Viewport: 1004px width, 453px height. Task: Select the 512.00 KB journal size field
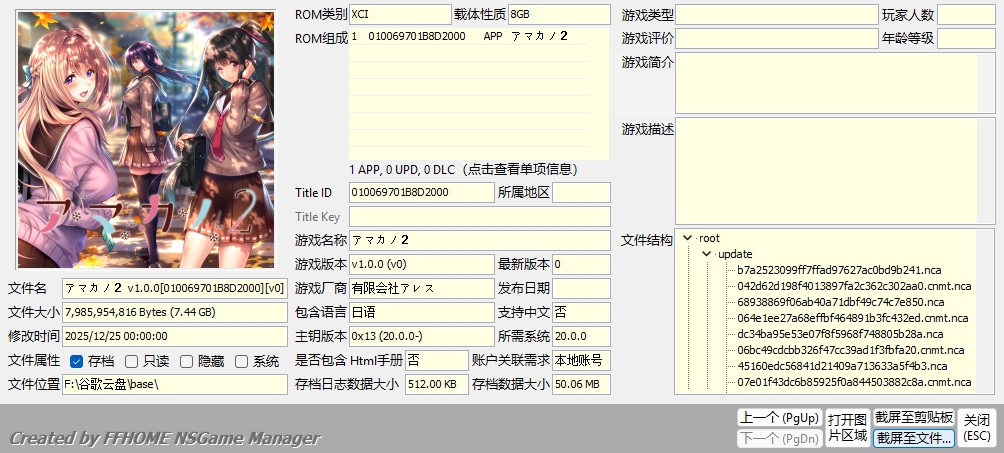(x=437, y=384)
